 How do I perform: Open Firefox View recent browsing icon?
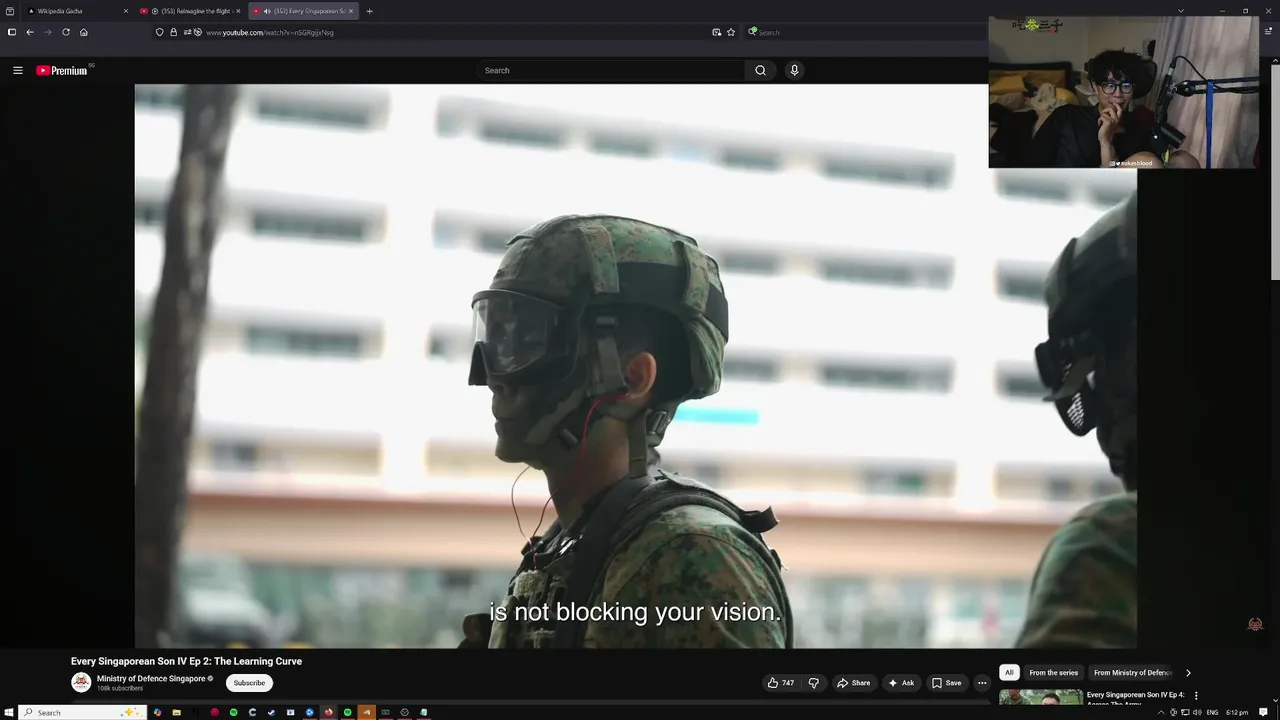pos(10,11)
